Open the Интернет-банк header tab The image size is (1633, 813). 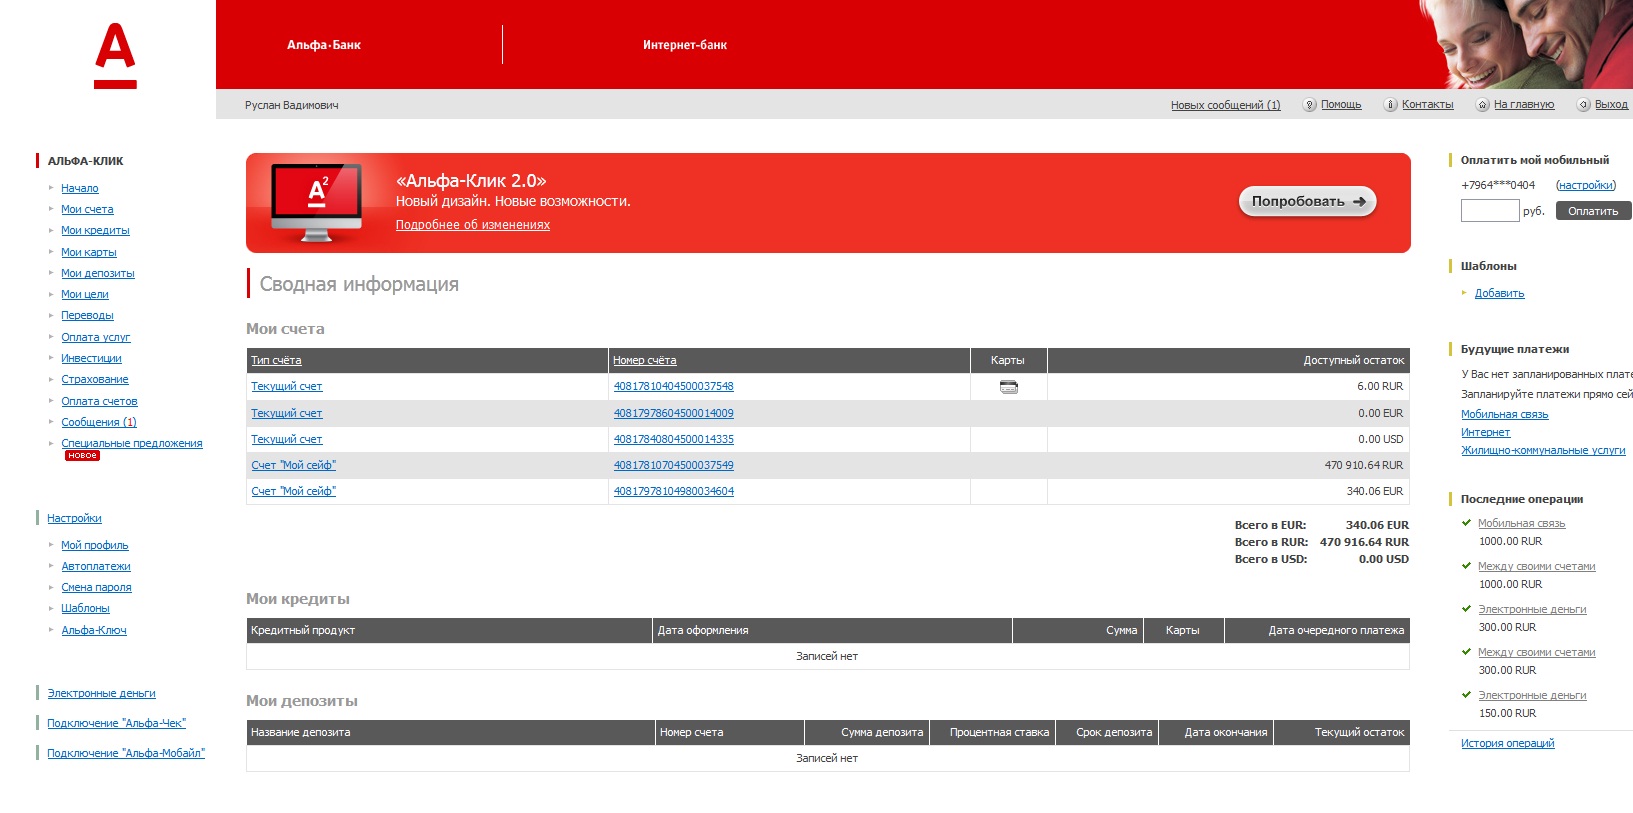[x=685, y=45]
